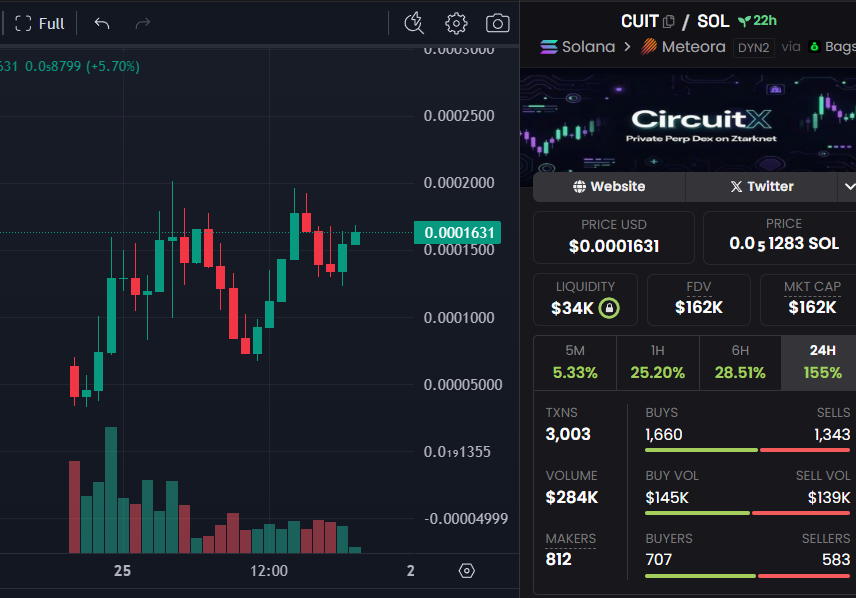Visit the project Website

609,187
